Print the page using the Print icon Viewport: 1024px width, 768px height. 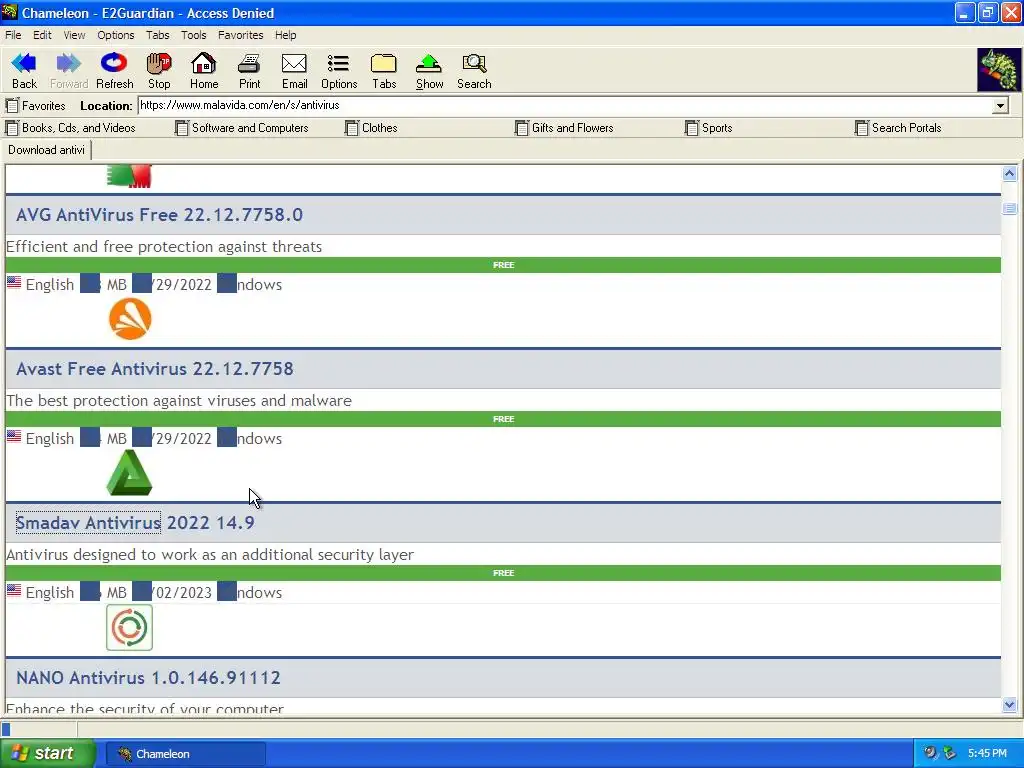pyautogui.click(x=249, y=71)
